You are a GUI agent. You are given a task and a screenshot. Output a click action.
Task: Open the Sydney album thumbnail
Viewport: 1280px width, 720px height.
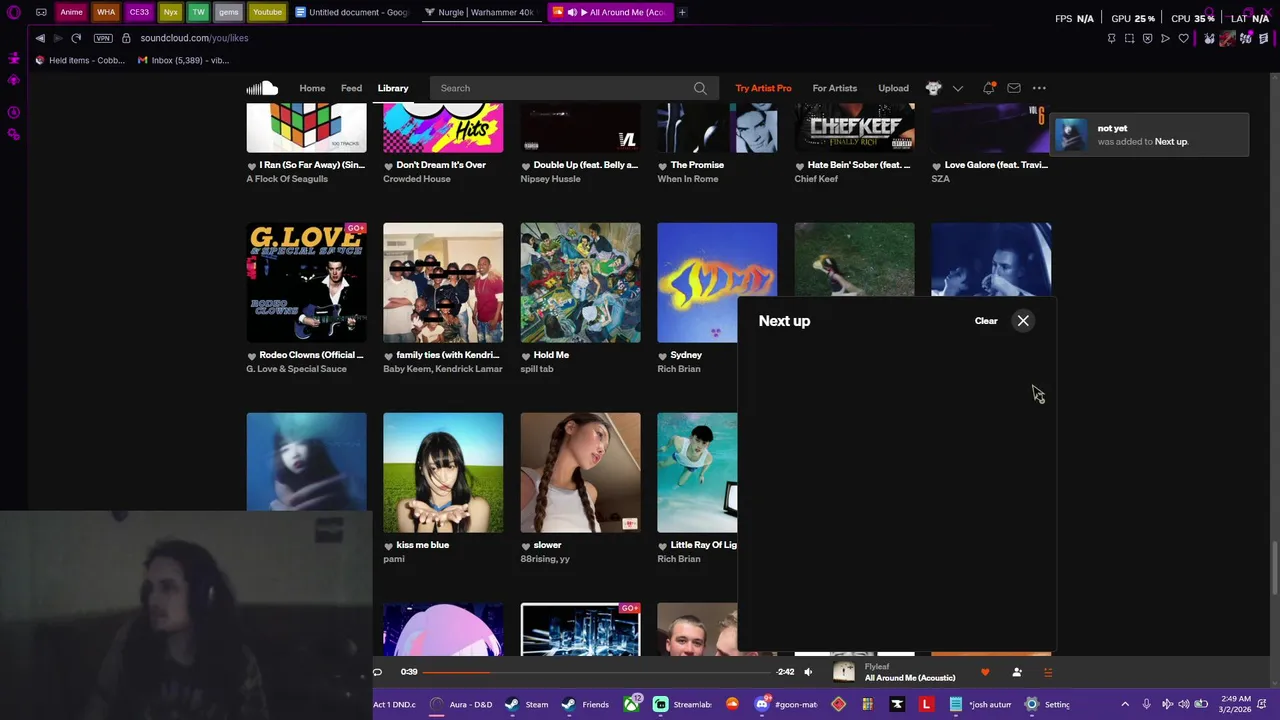pyautogui.click(x=717, y=282)
